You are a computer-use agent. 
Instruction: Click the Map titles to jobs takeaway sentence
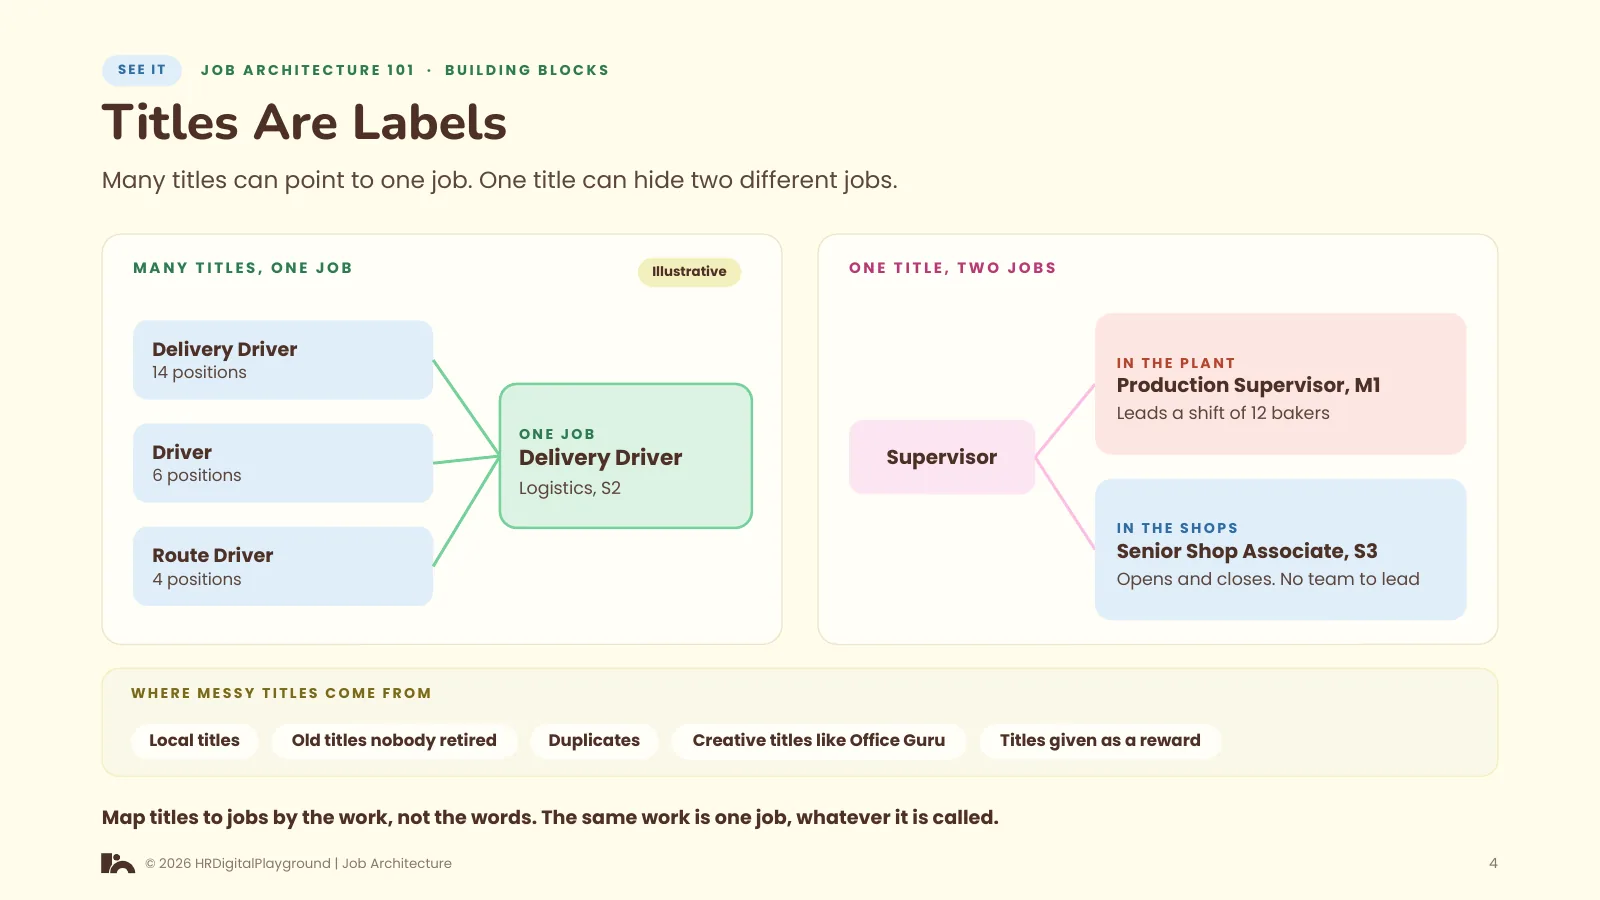(x=550, y=818)
